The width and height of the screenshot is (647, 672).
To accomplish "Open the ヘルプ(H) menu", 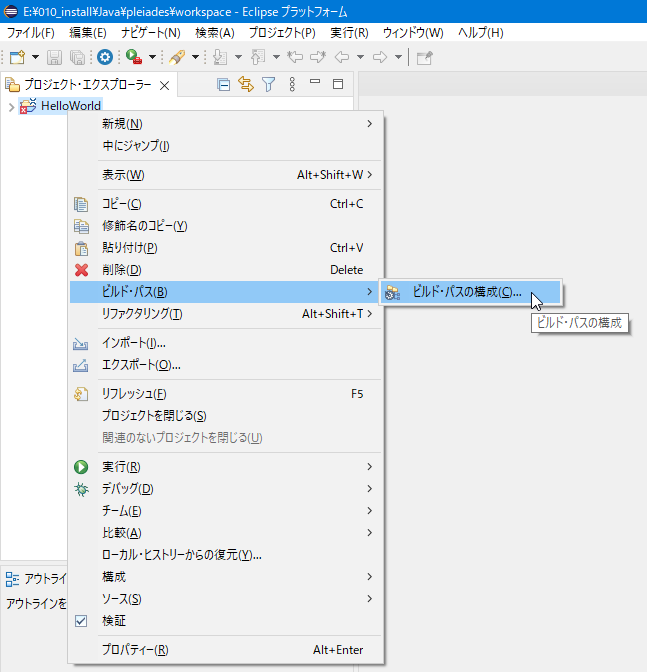I will click(x=481, y=33).
